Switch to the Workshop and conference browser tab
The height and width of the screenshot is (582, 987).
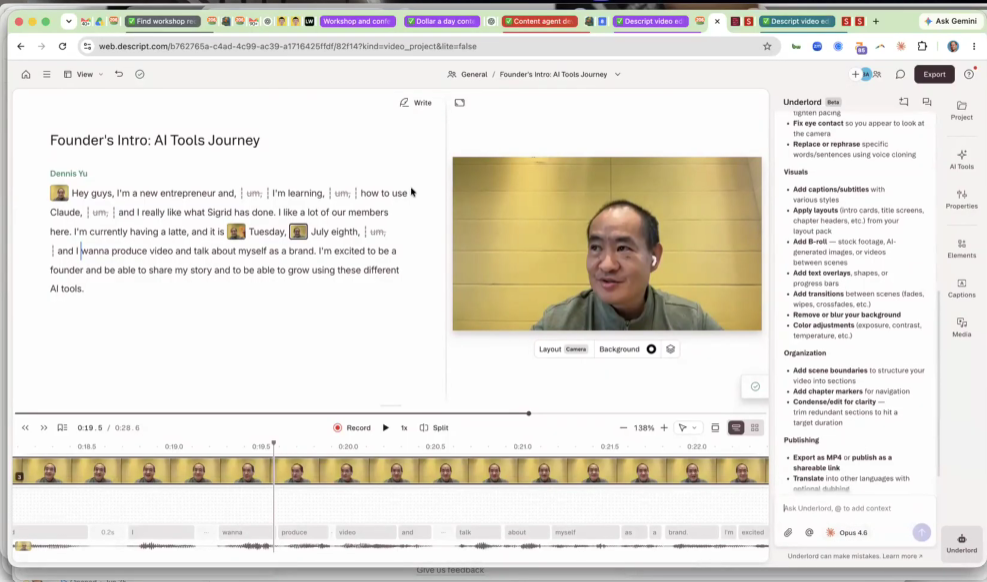tap(358, 21)
